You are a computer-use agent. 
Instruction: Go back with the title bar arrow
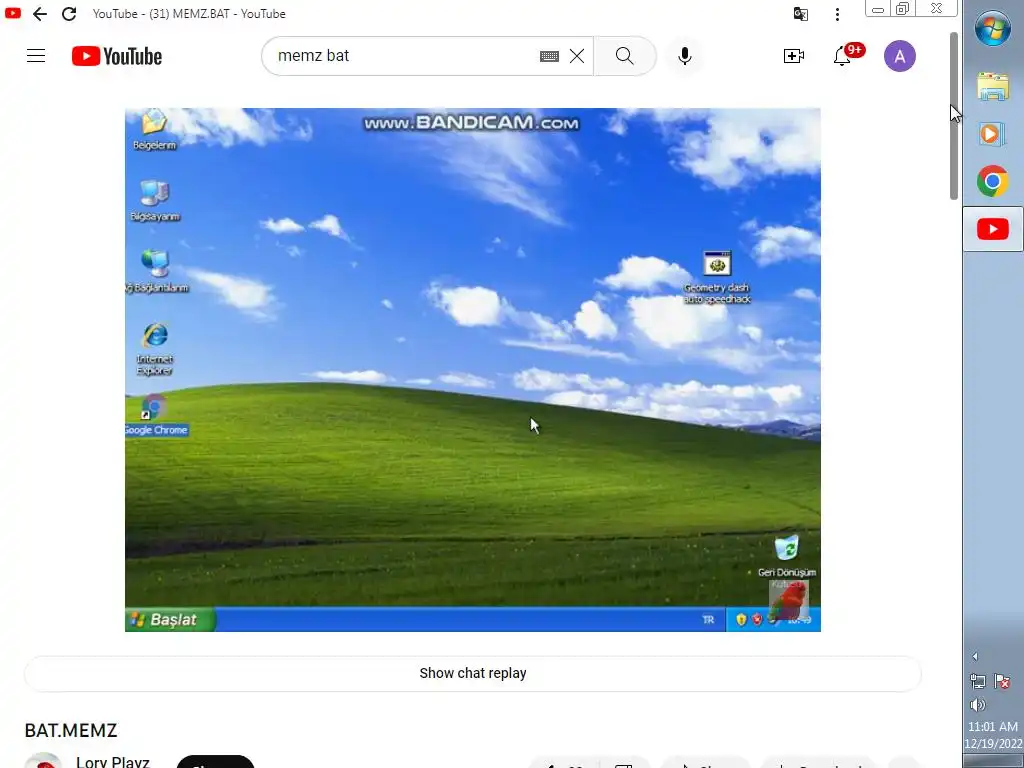(40, 14)
